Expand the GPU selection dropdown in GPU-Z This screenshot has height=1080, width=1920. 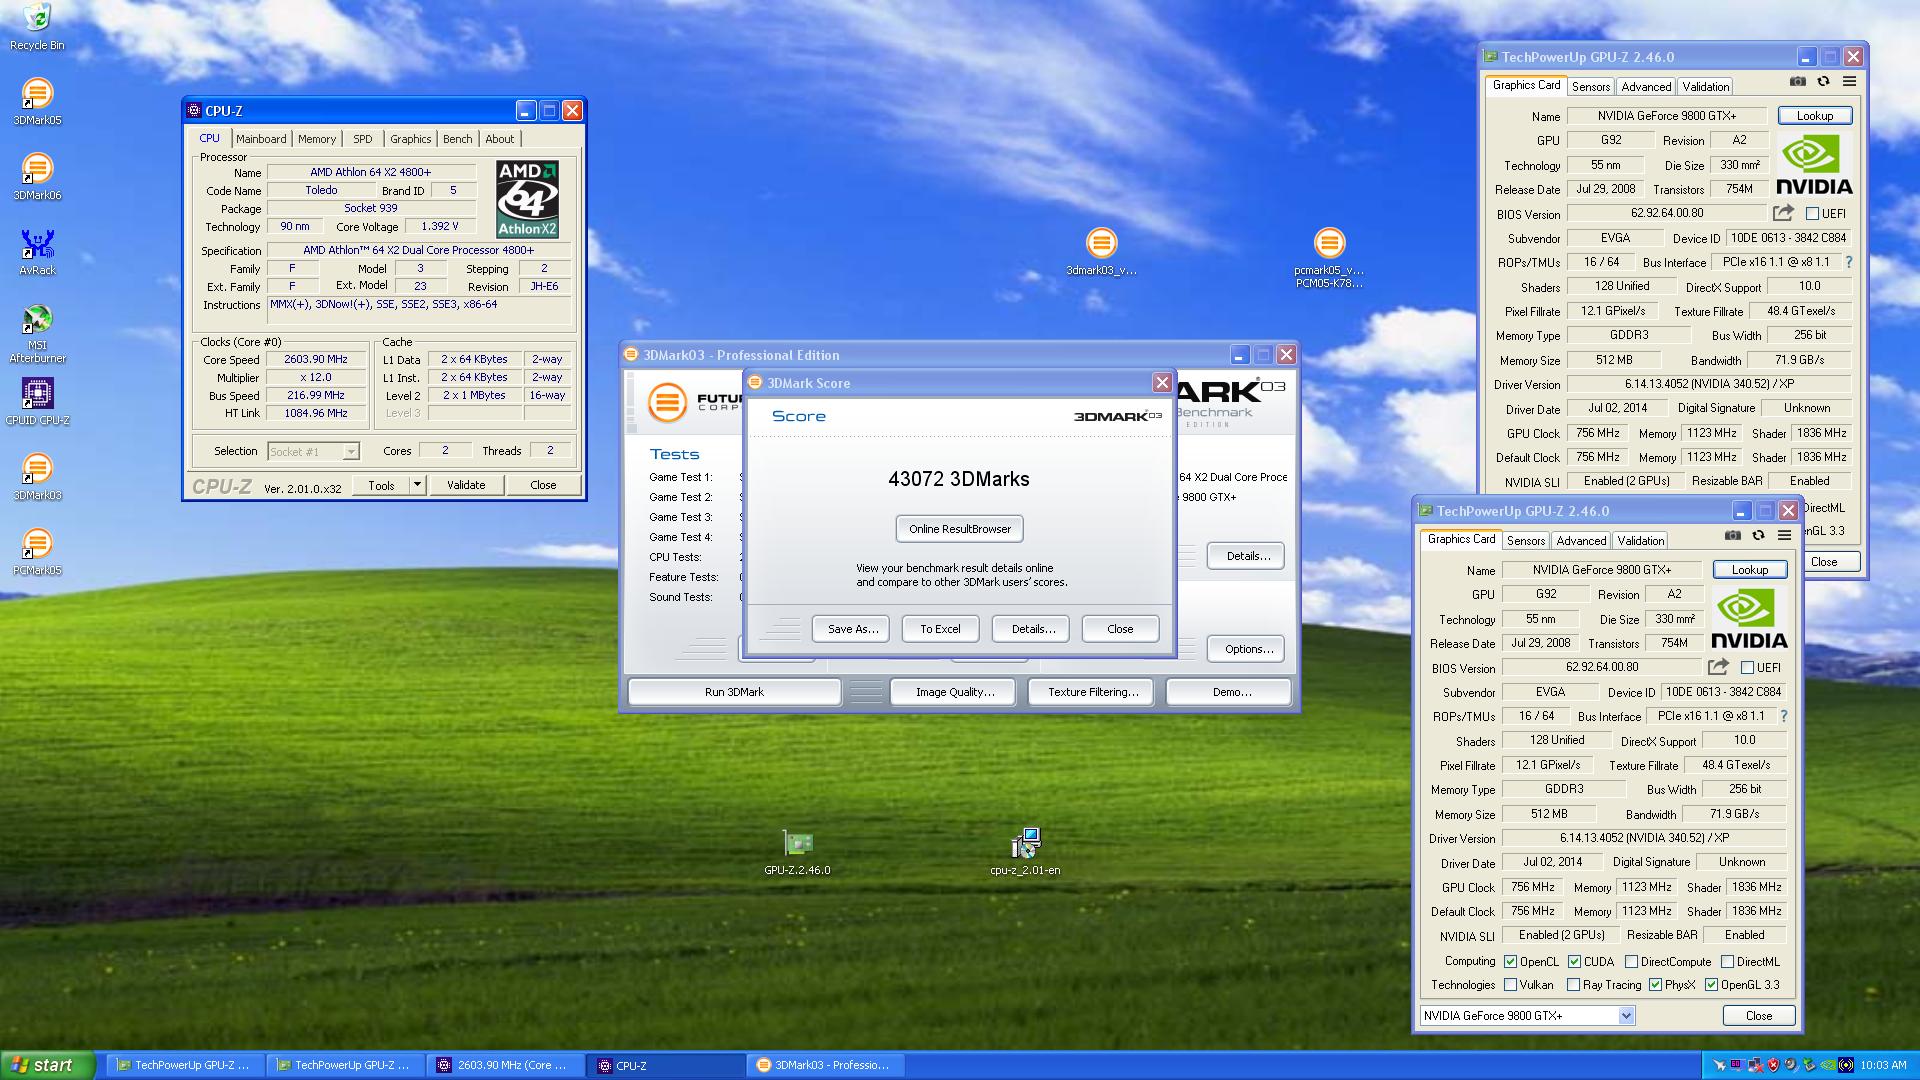tap(1626, 1016)
